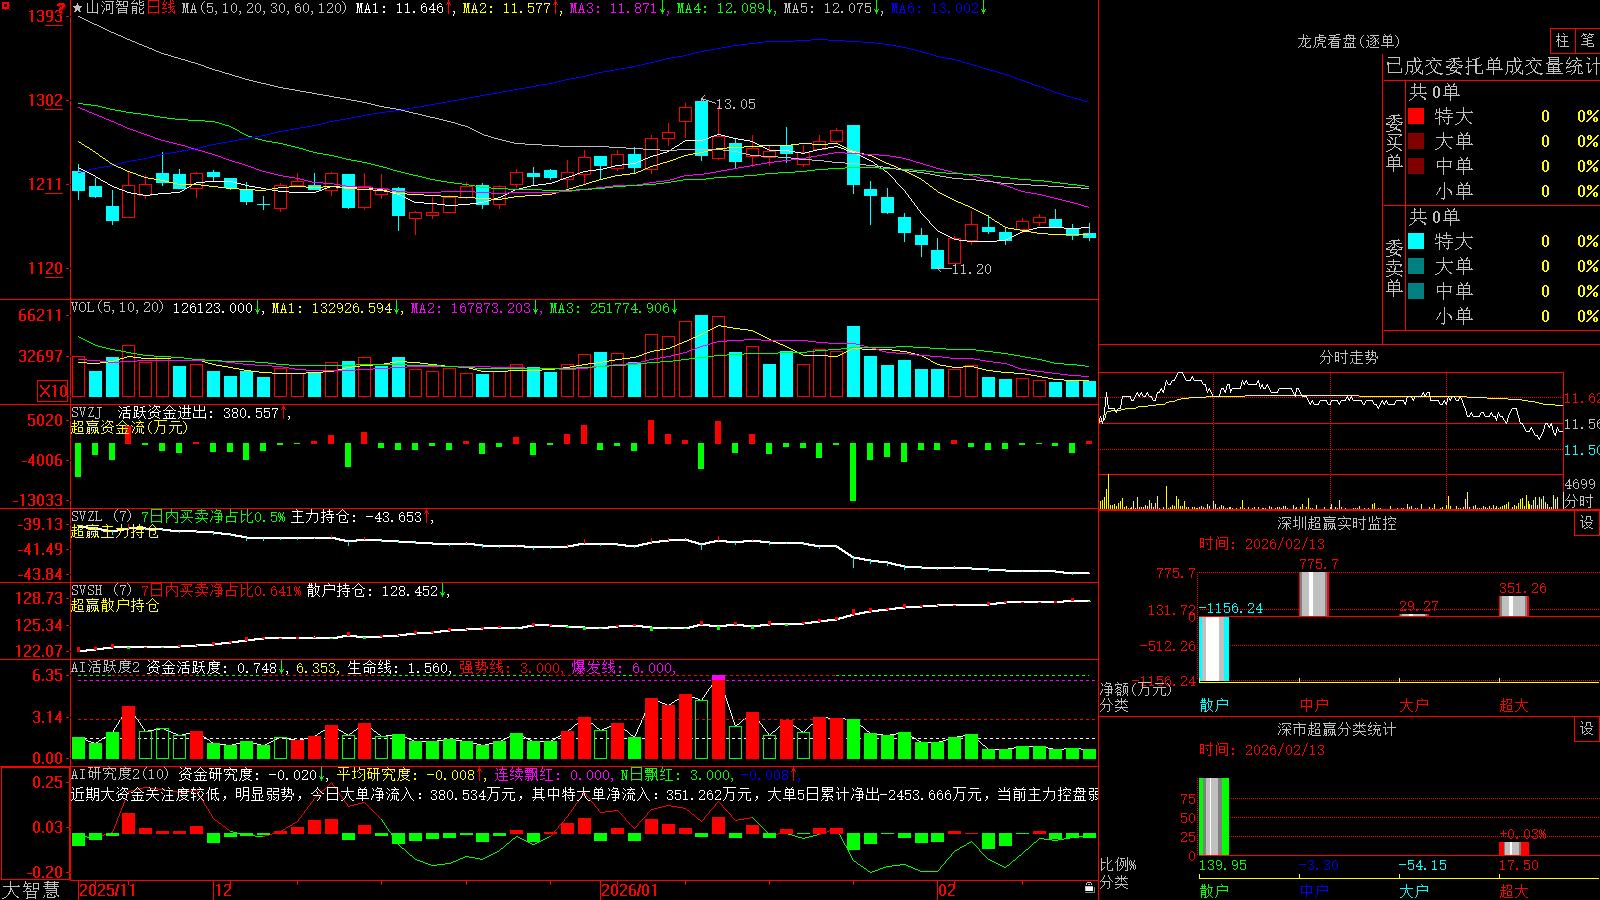1600x900 pixels.
Task: Click the red 特大 swatch under 委买单
Action: pyautogui.click(x=1416, y=116)
